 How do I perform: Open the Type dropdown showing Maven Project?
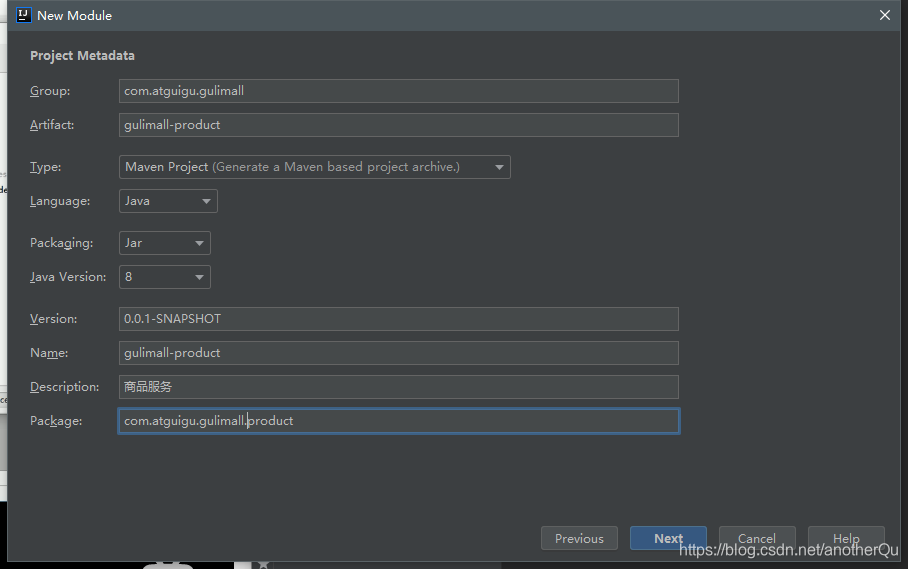pyautogui.click(x=314, y=167)
